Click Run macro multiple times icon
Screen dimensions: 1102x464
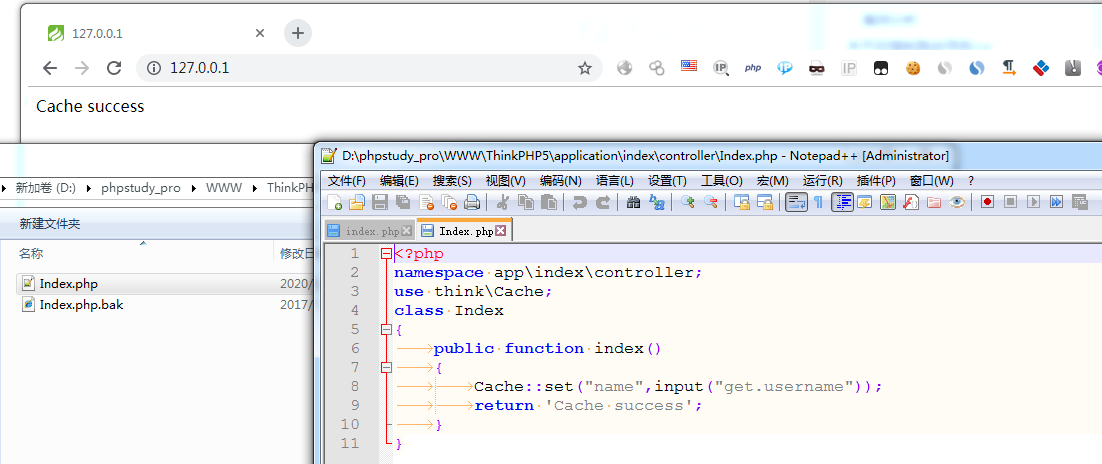1056,202
